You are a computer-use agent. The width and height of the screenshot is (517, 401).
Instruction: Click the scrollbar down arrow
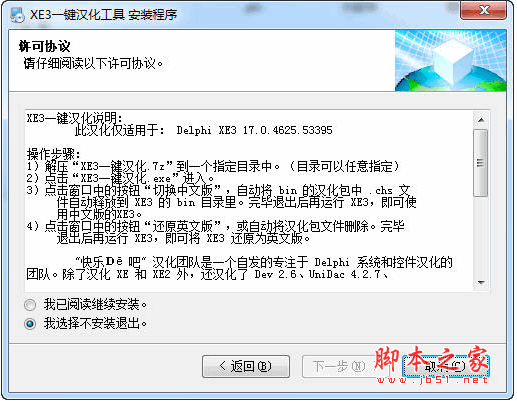tap(481, 283)
